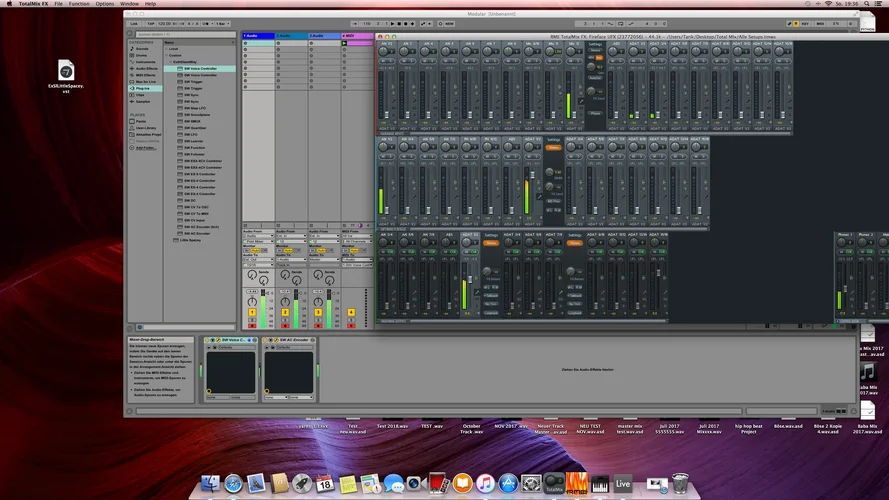Toggle track 1 activator button
Viewport: 889px width, 500px height.
253,313
